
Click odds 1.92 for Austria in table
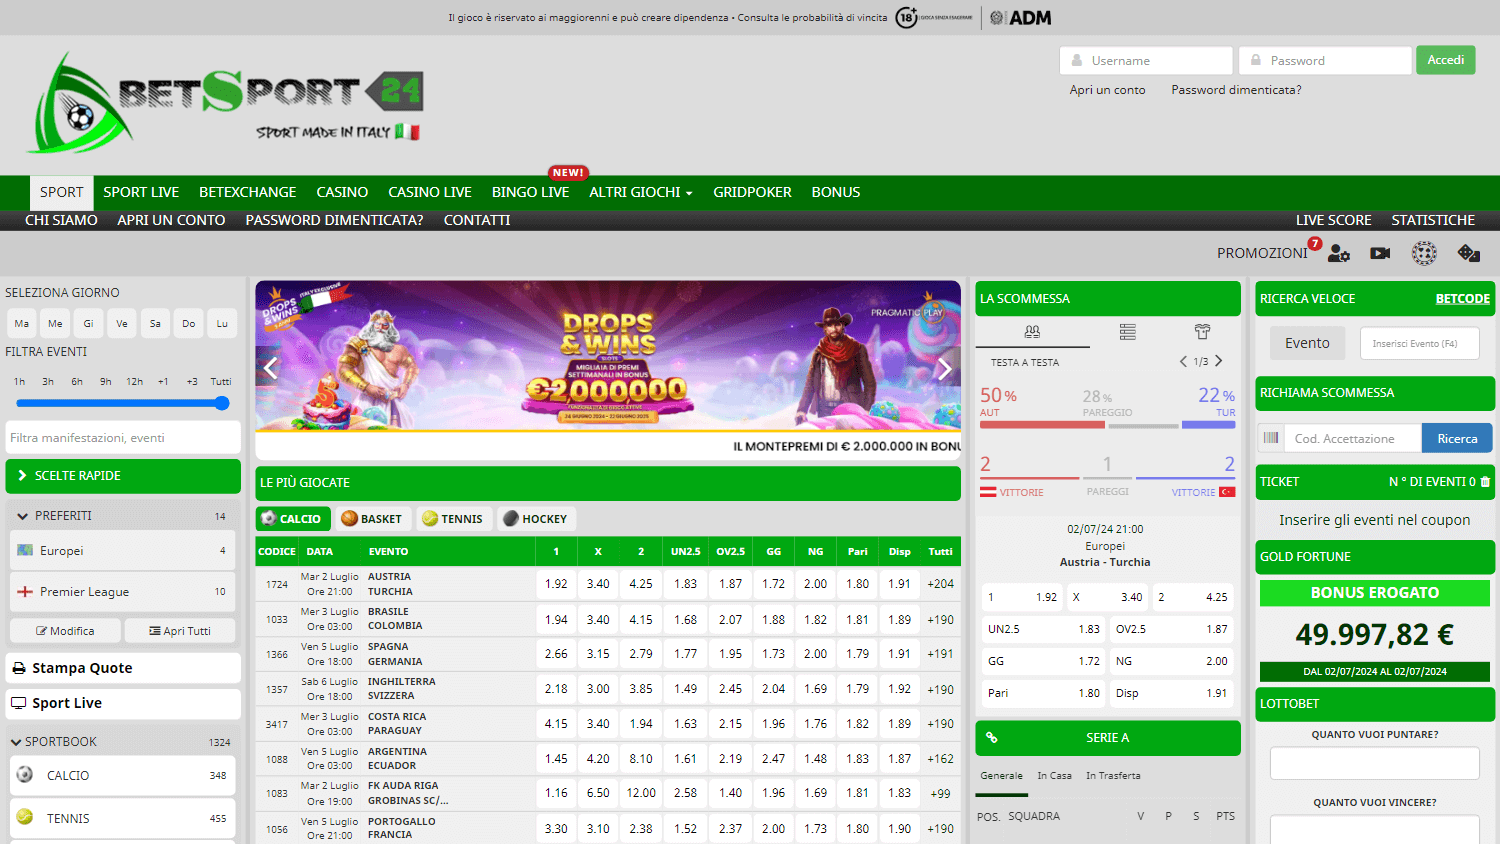point(556,584)
